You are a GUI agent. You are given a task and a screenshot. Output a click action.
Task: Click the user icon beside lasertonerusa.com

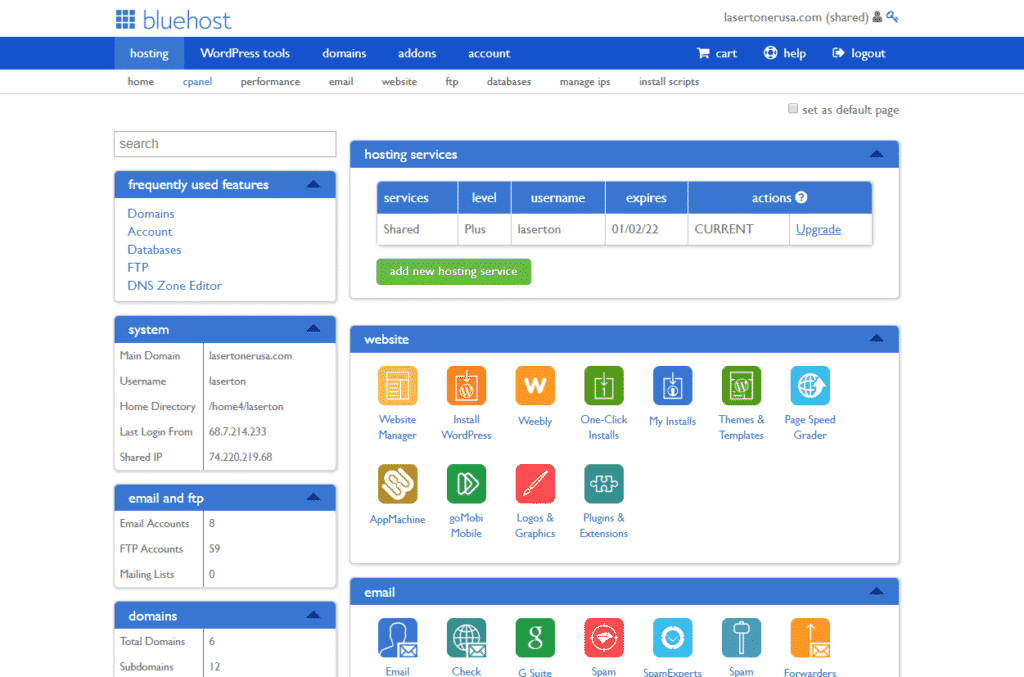pyautogui.click(x=877, y=17)
